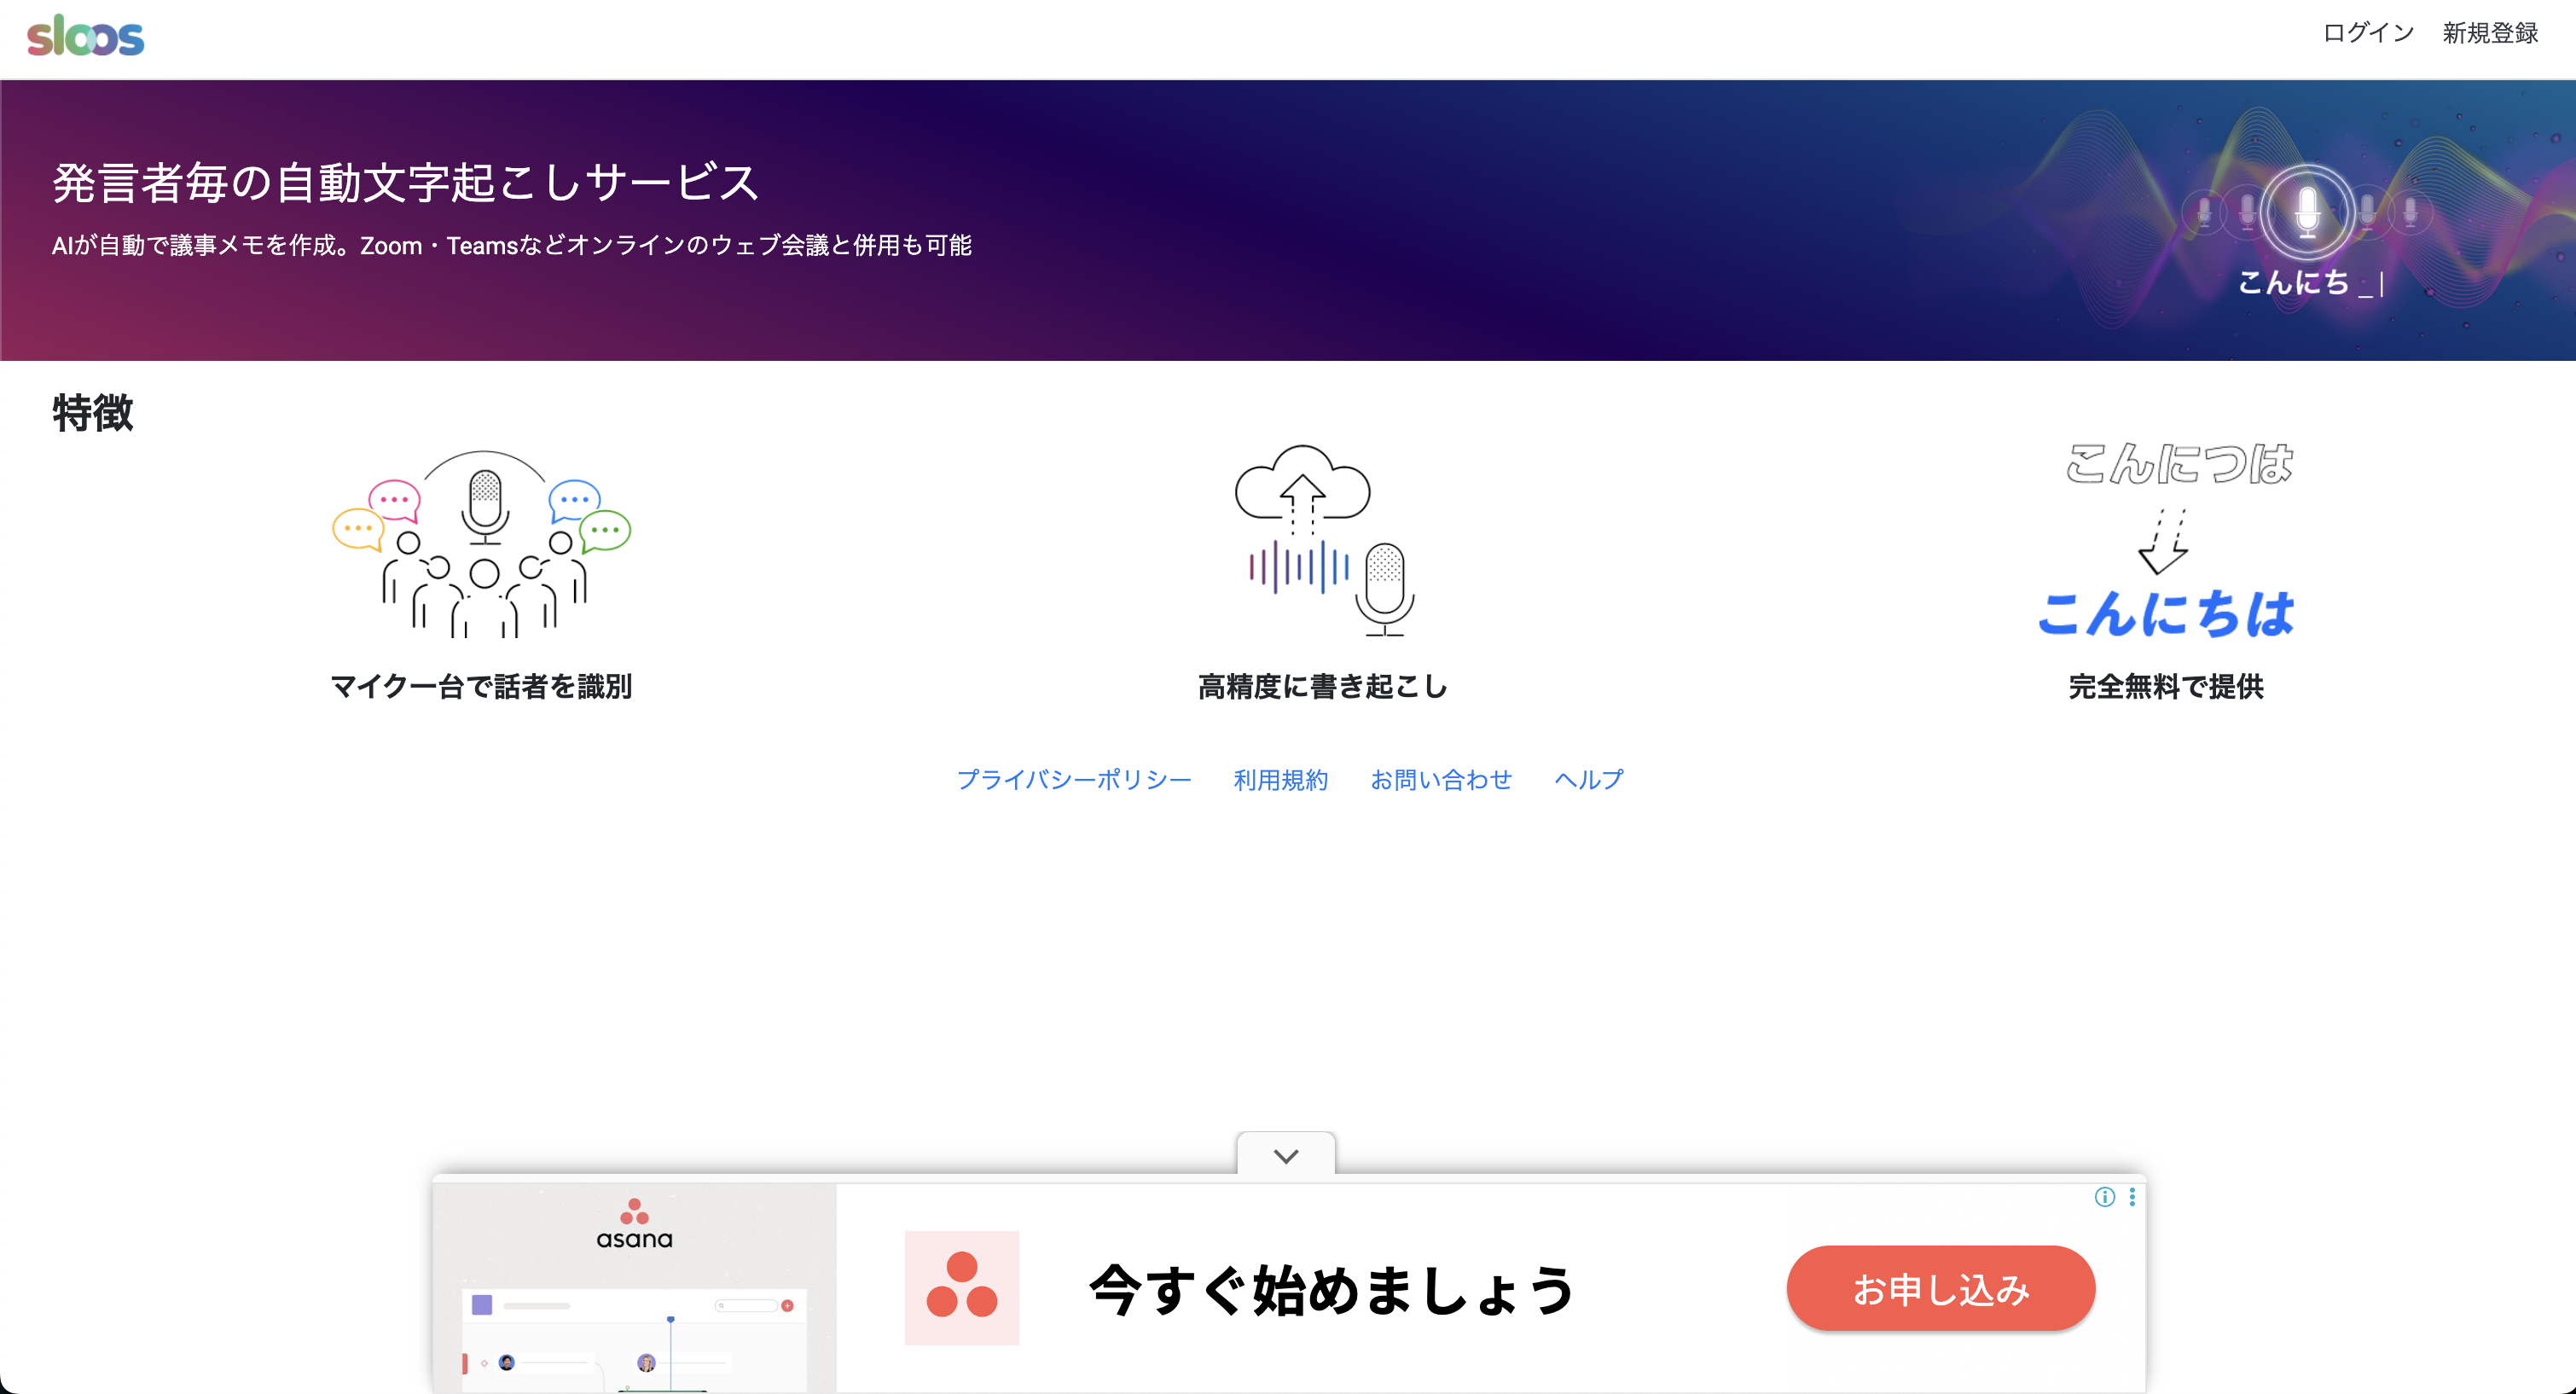The height and width of the screenshot is (1394, 2576).
Task: Open the 新規登録 sign-up page
Action: pyautogui.click(x=2489, y=33)
